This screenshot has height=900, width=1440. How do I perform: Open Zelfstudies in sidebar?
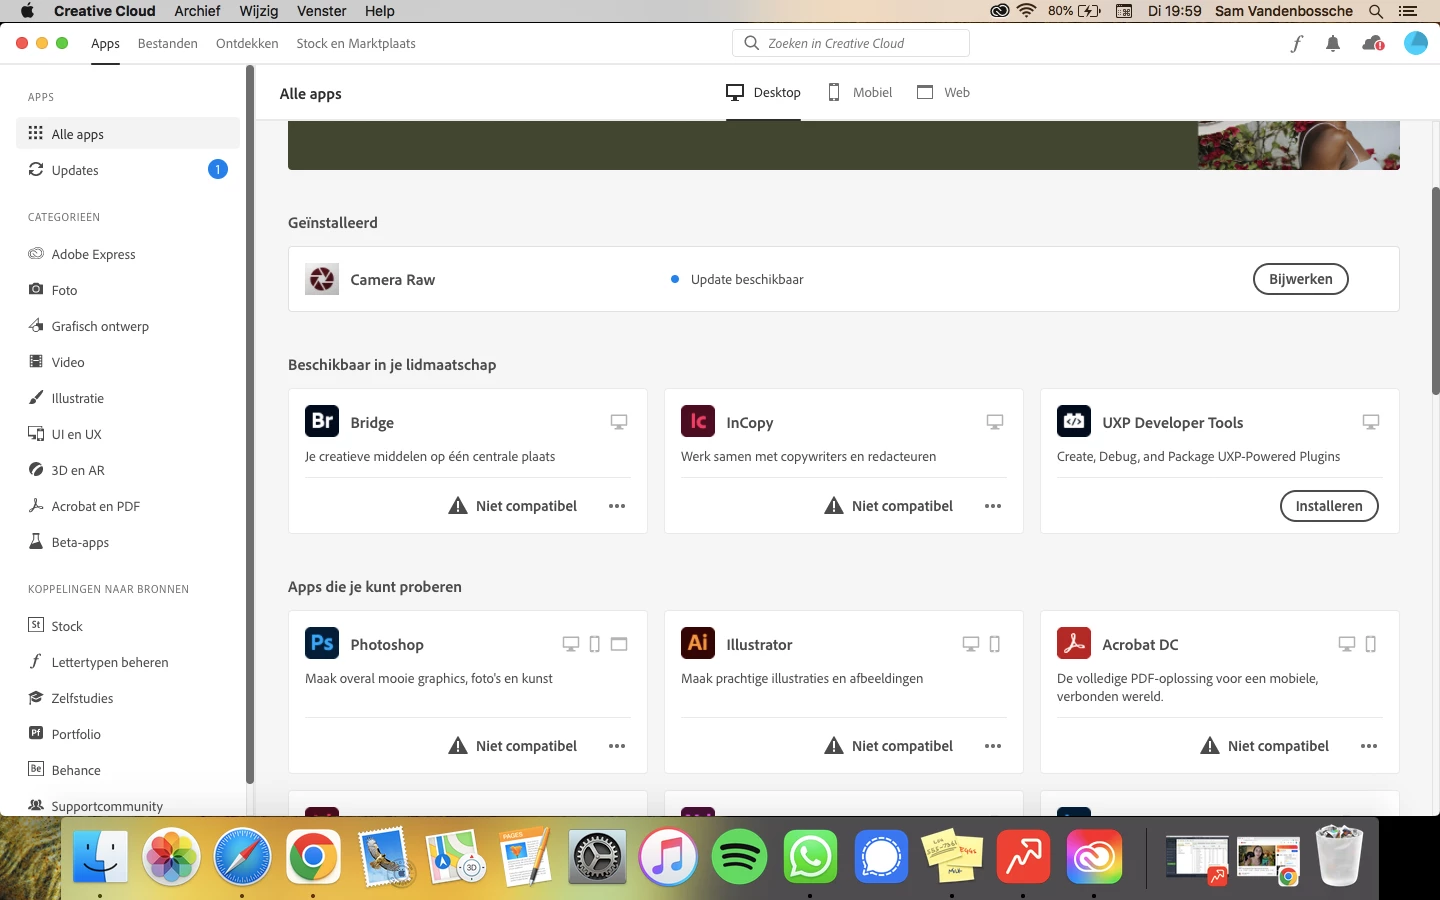click(128, 698)
